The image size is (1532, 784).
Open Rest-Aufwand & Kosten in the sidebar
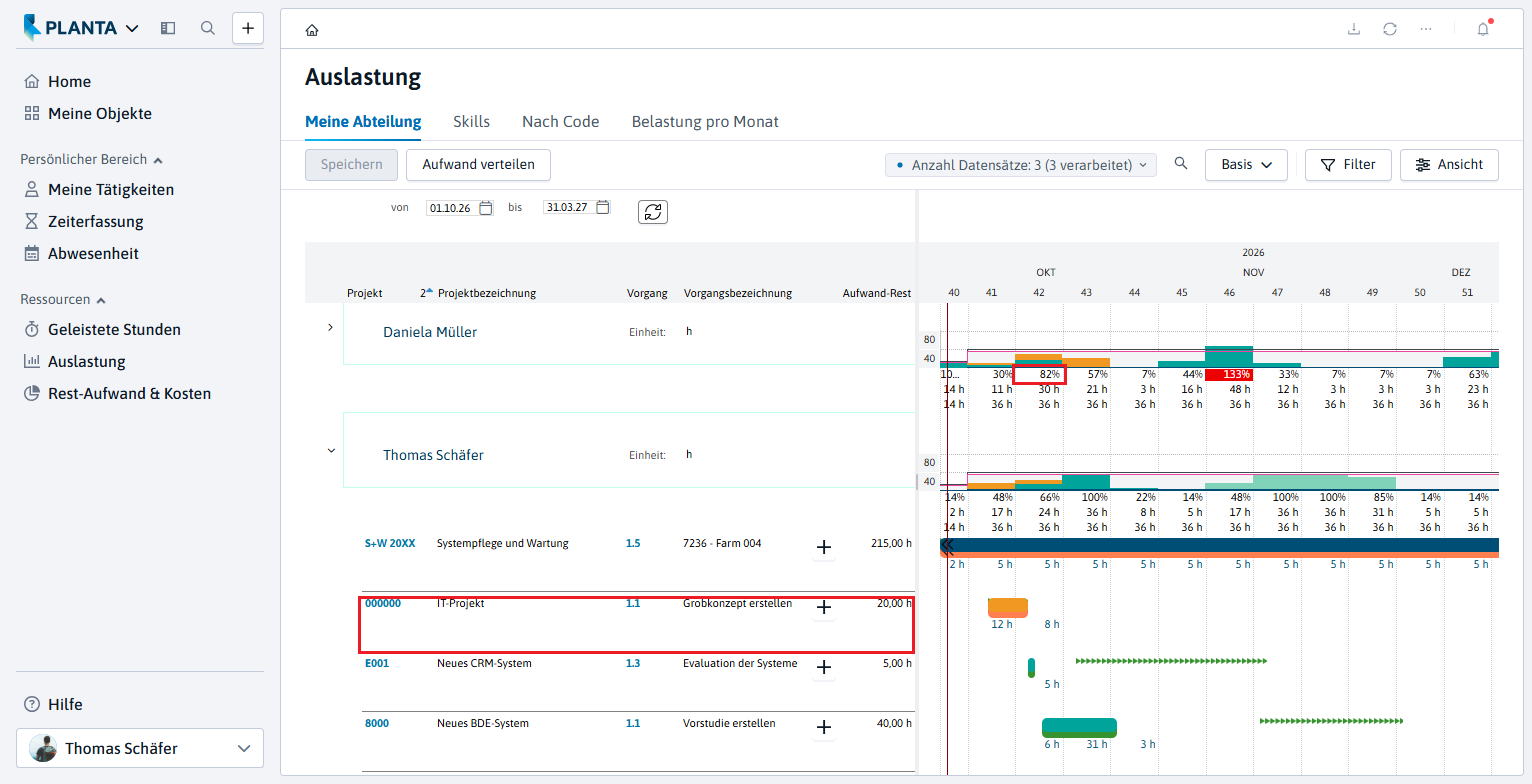coord(129,394)
